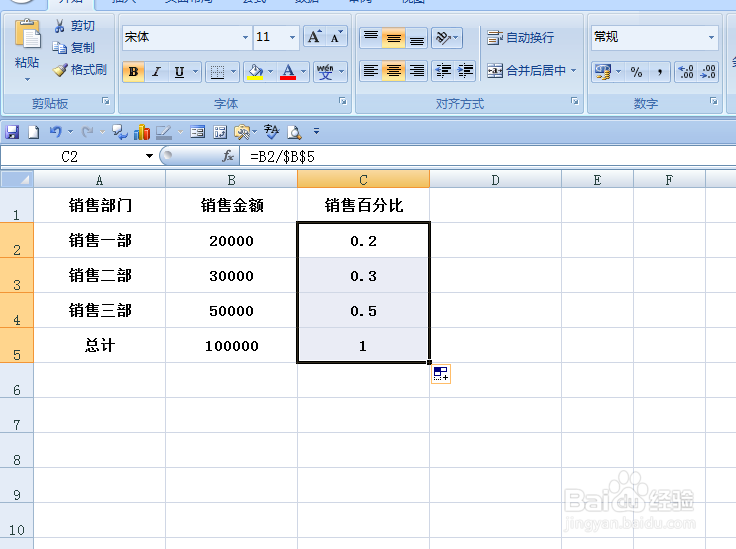Toggle Italic formatting
The height and width of the screenshot is (549, 736).
(156, 72)
